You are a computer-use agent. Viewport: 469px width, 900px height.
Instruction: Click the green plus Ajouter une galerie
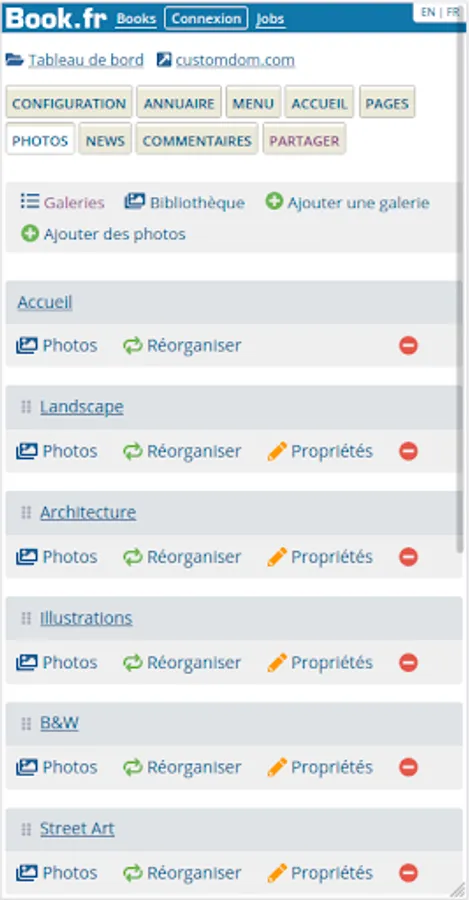tap(274, 201)
